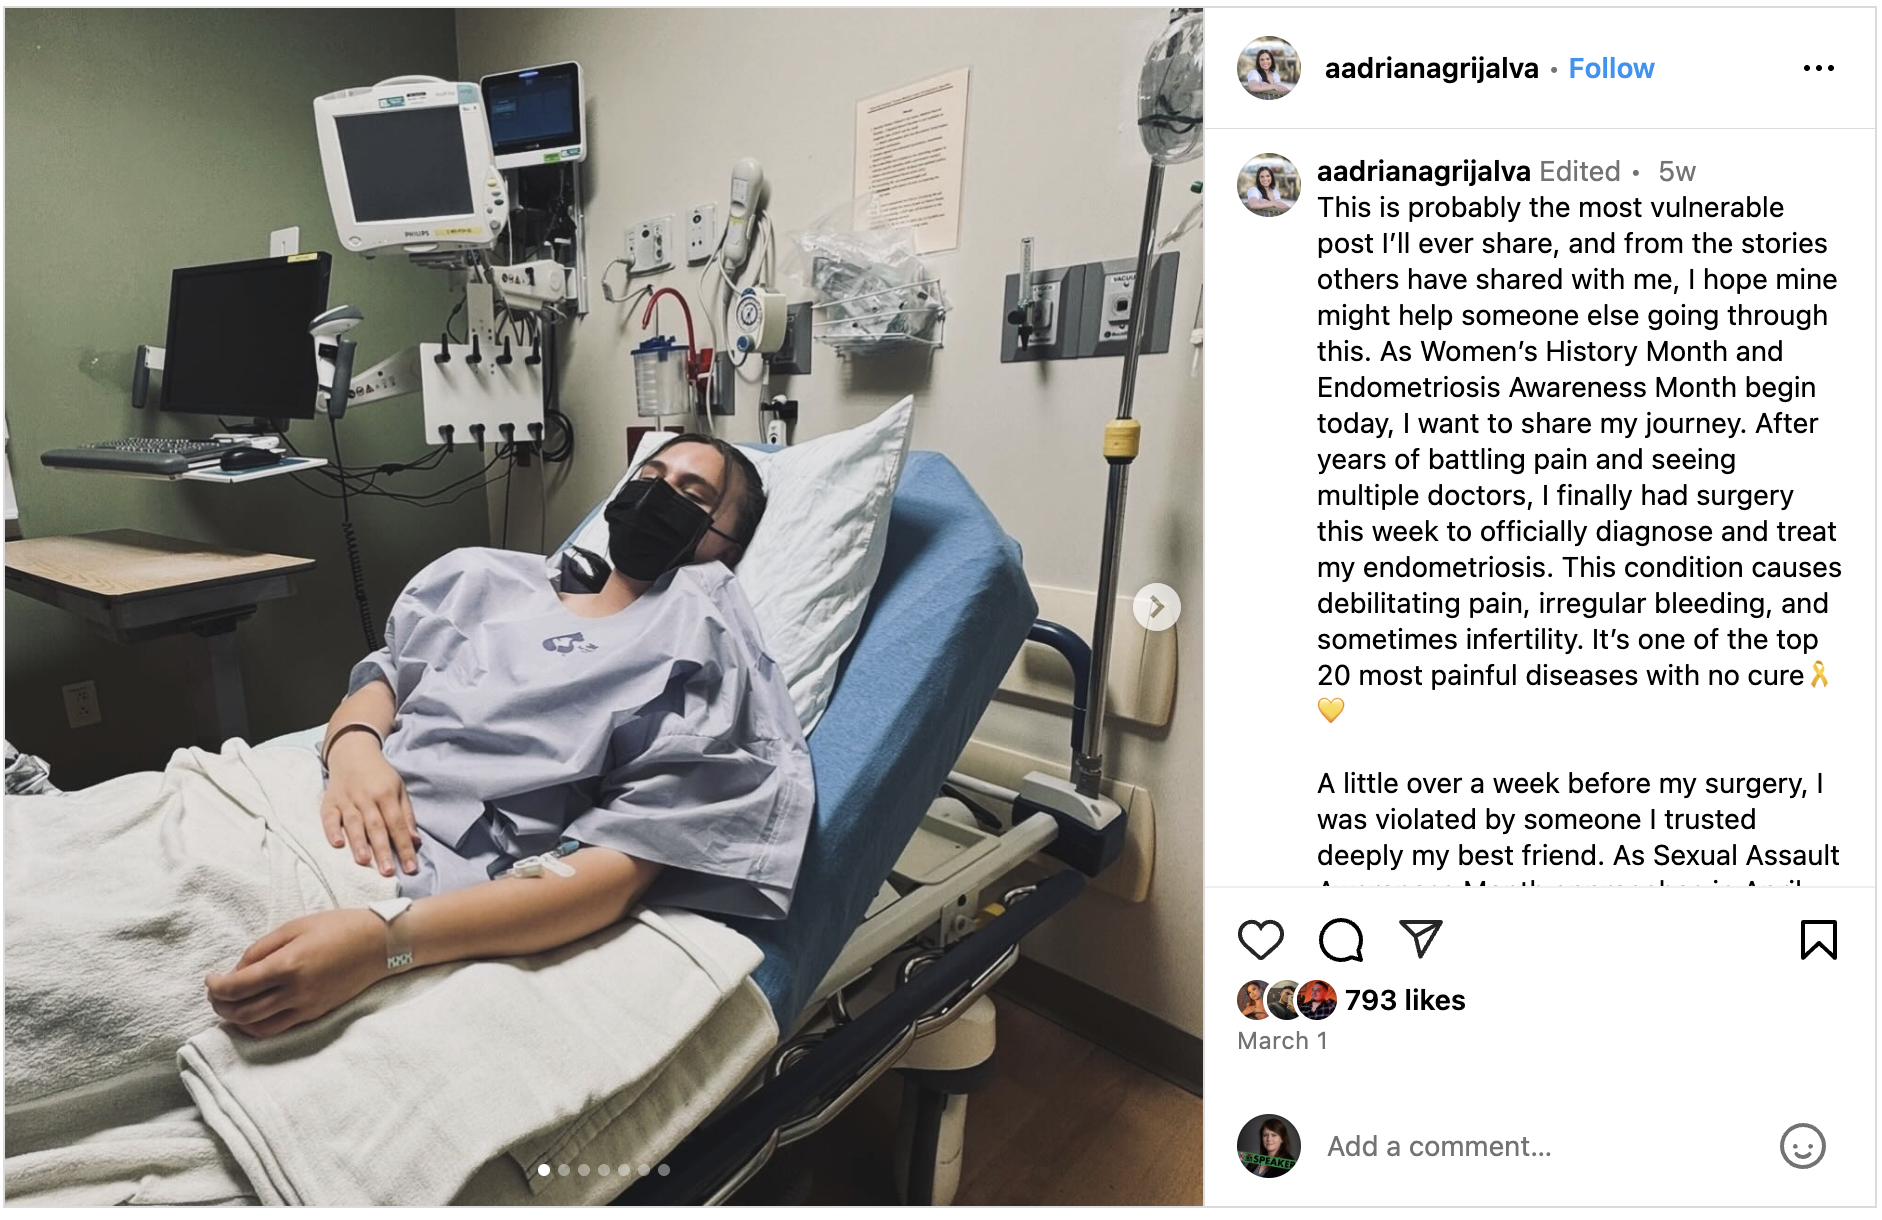Advance to the next photo with arrow

[x=1156, y=607]
